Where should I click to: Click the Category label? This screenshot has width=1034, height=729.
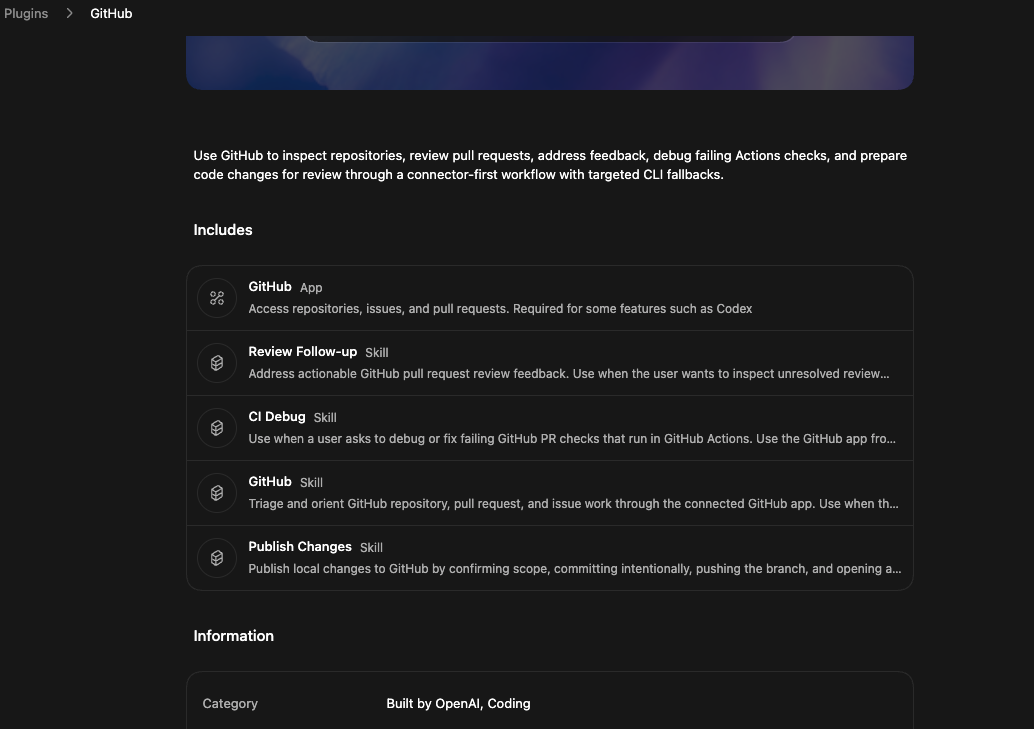click(x=230, y=704)
